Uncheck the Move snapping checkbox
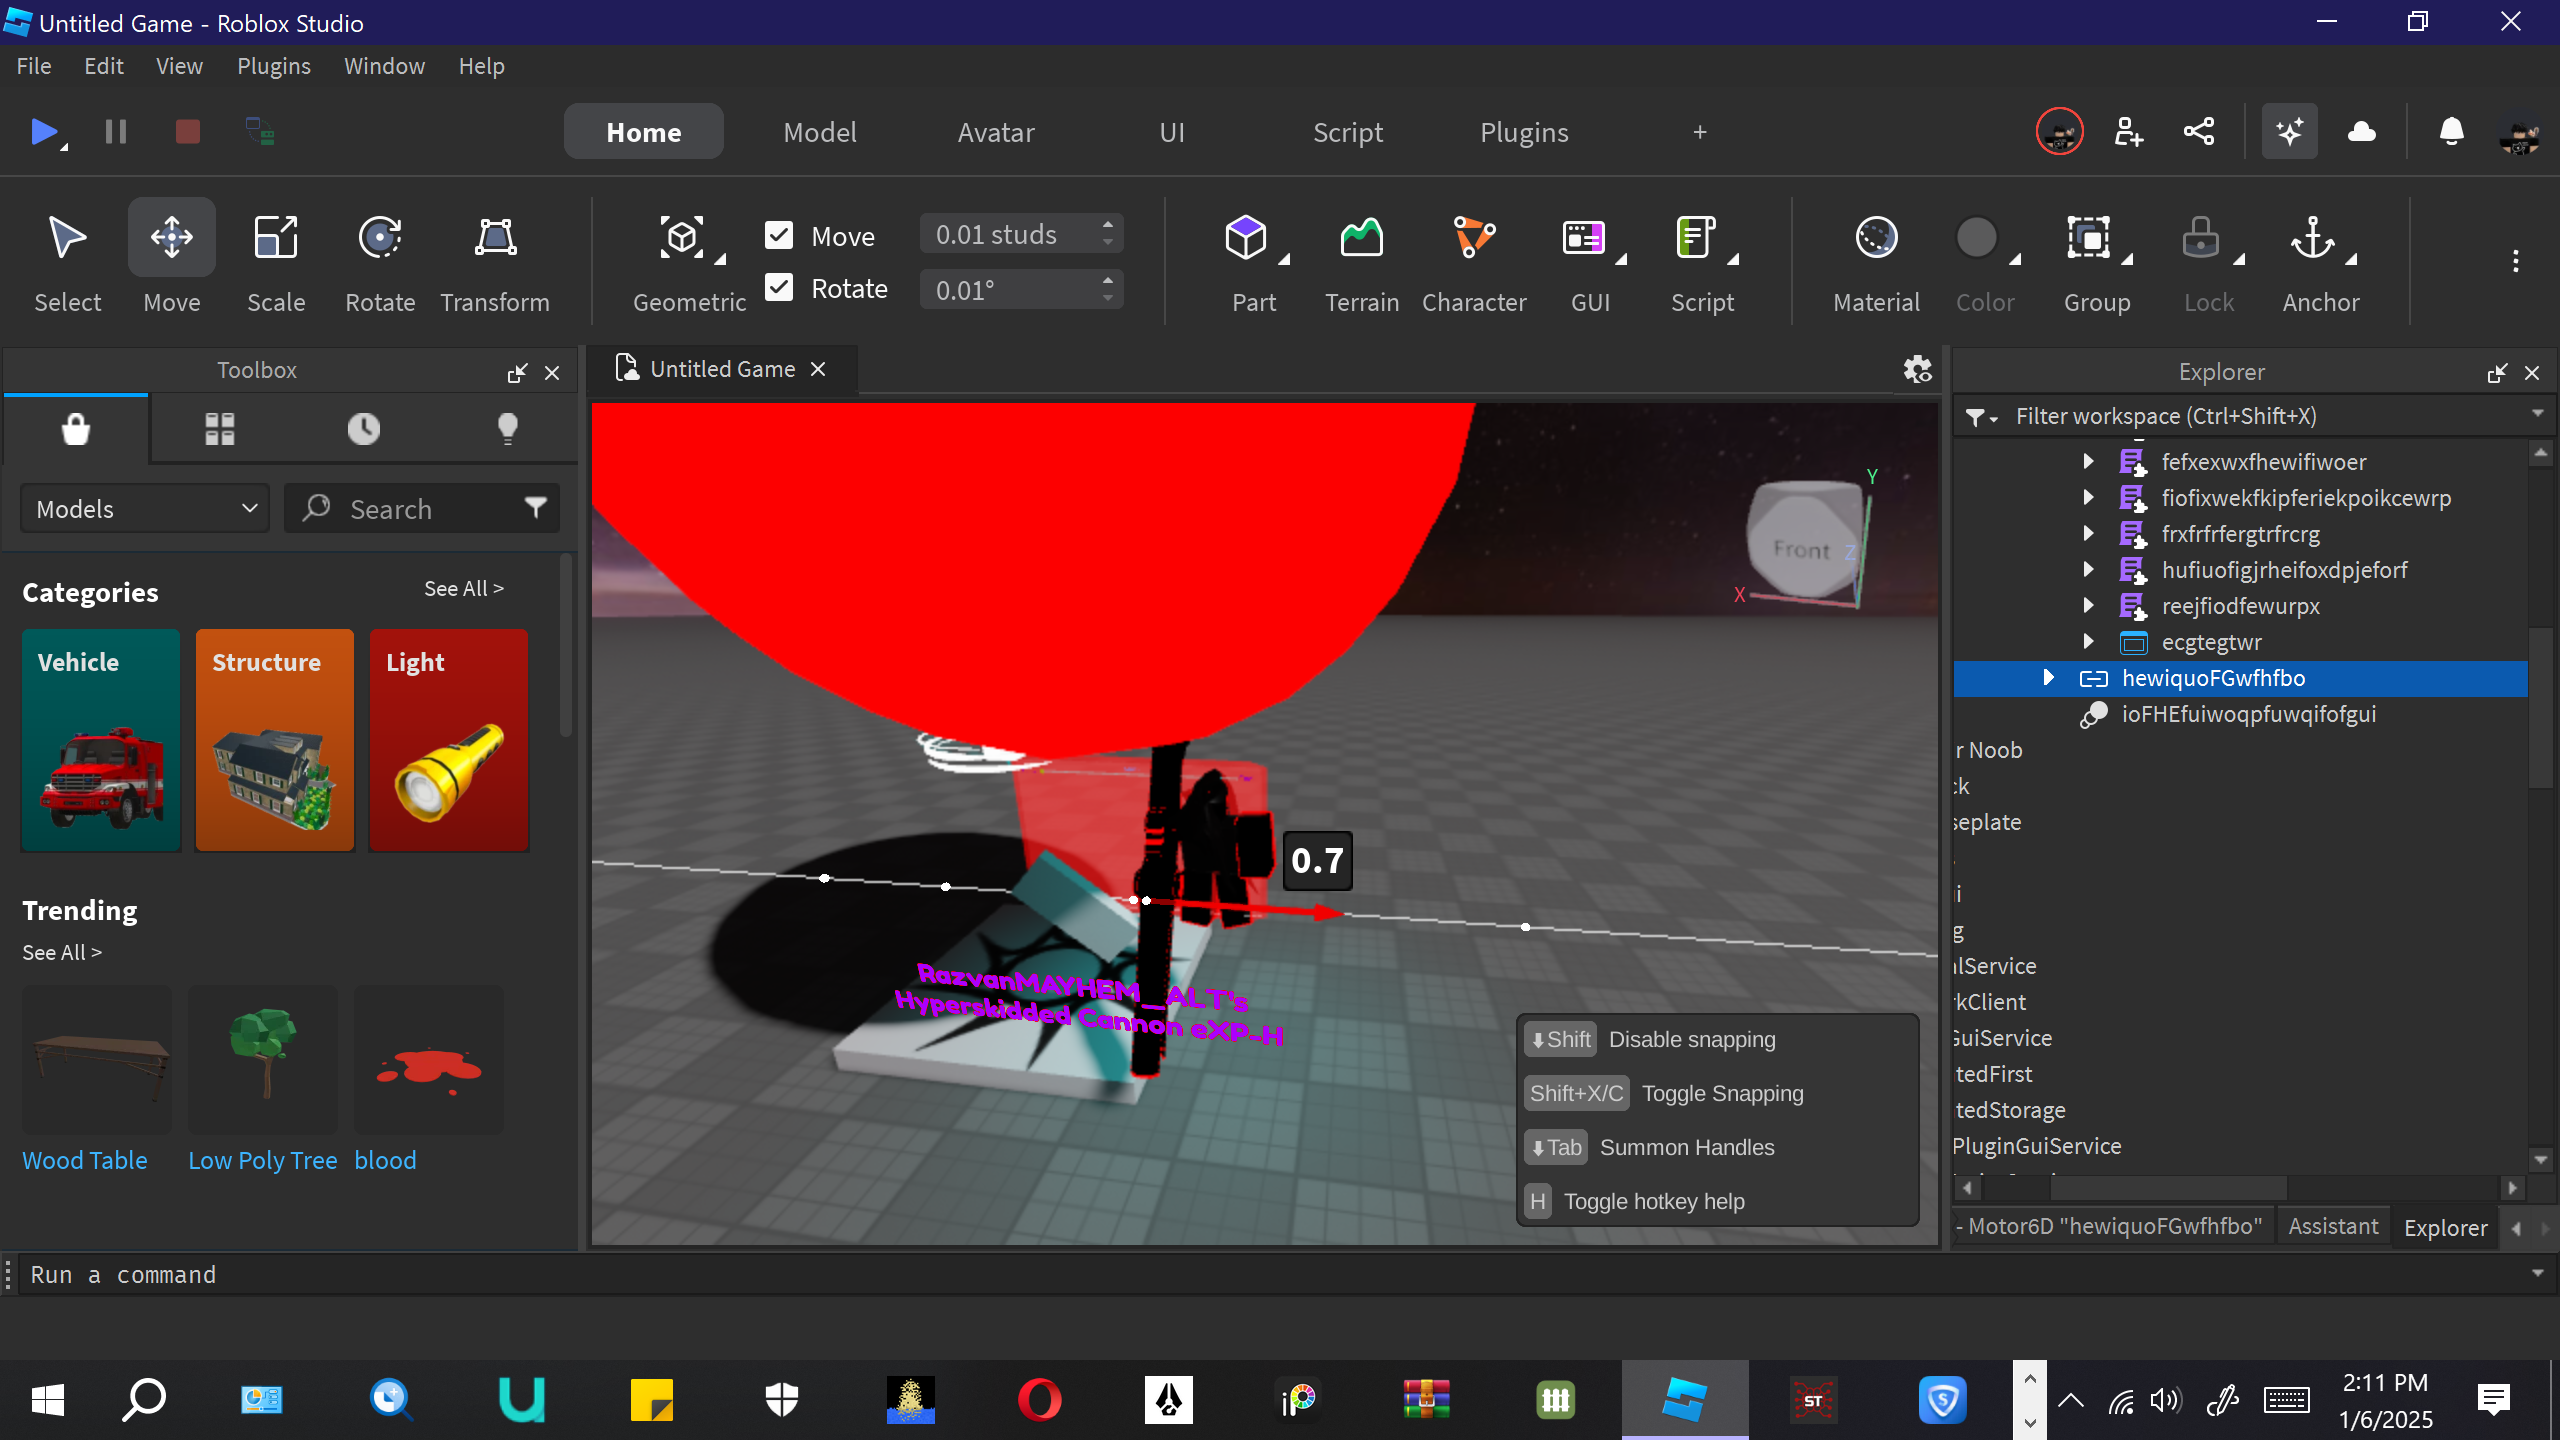 (779, 235)
